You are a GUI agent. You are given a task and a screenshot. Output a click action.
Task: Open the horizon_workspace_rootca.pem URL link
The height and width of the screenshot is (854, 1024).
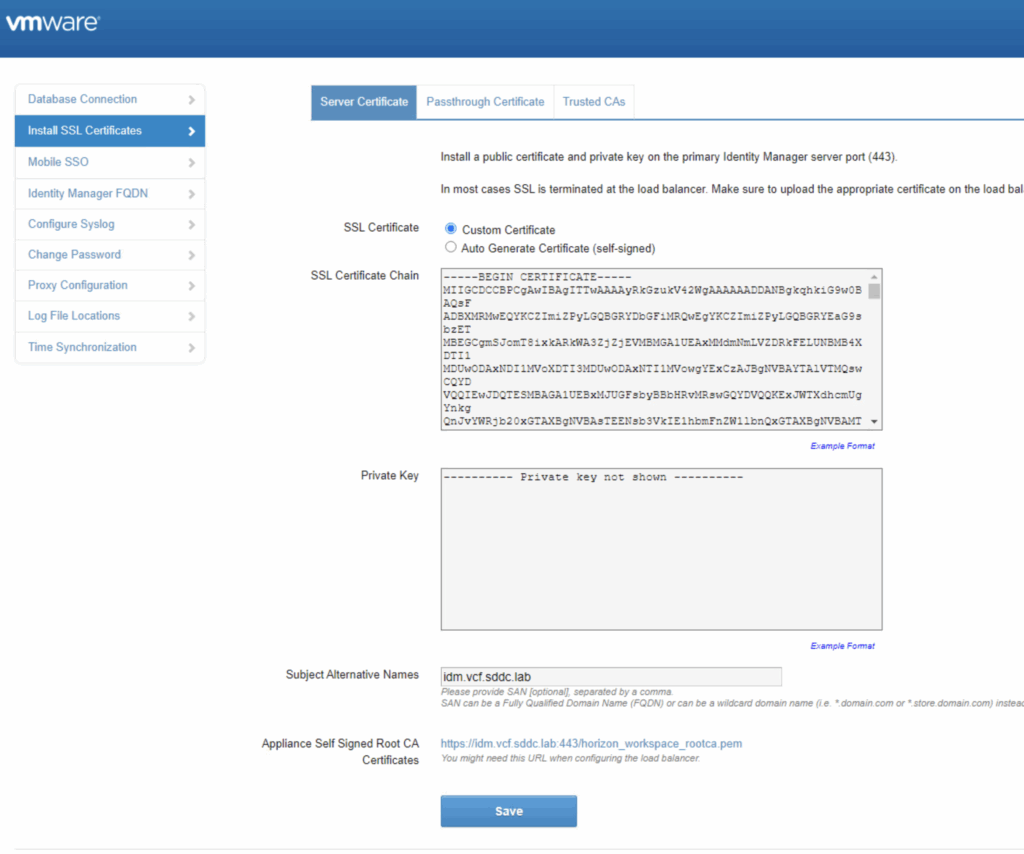coord(591,744)
